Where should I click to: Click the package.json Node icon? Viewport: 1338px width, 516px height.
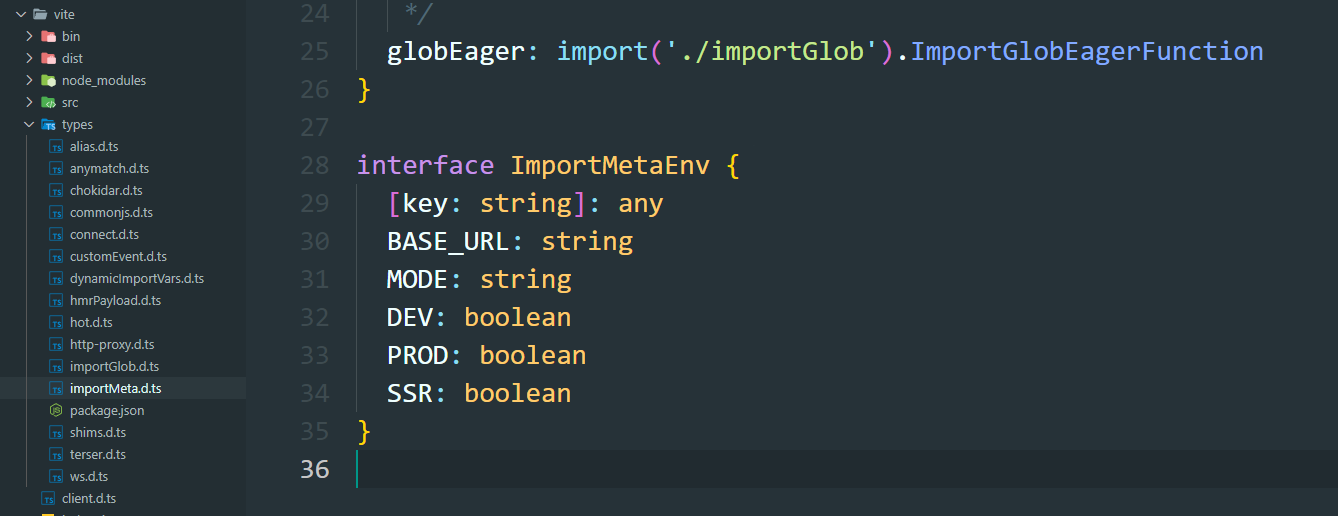coord(56,410)
